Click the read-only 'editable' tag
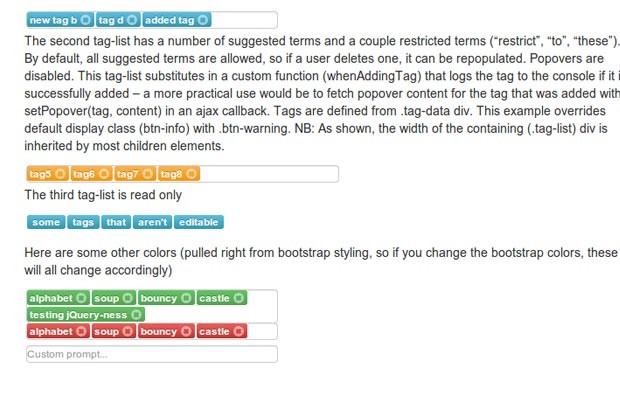Image resolution: width=620 pixels, height=400 pixels. tap(198, 222)
